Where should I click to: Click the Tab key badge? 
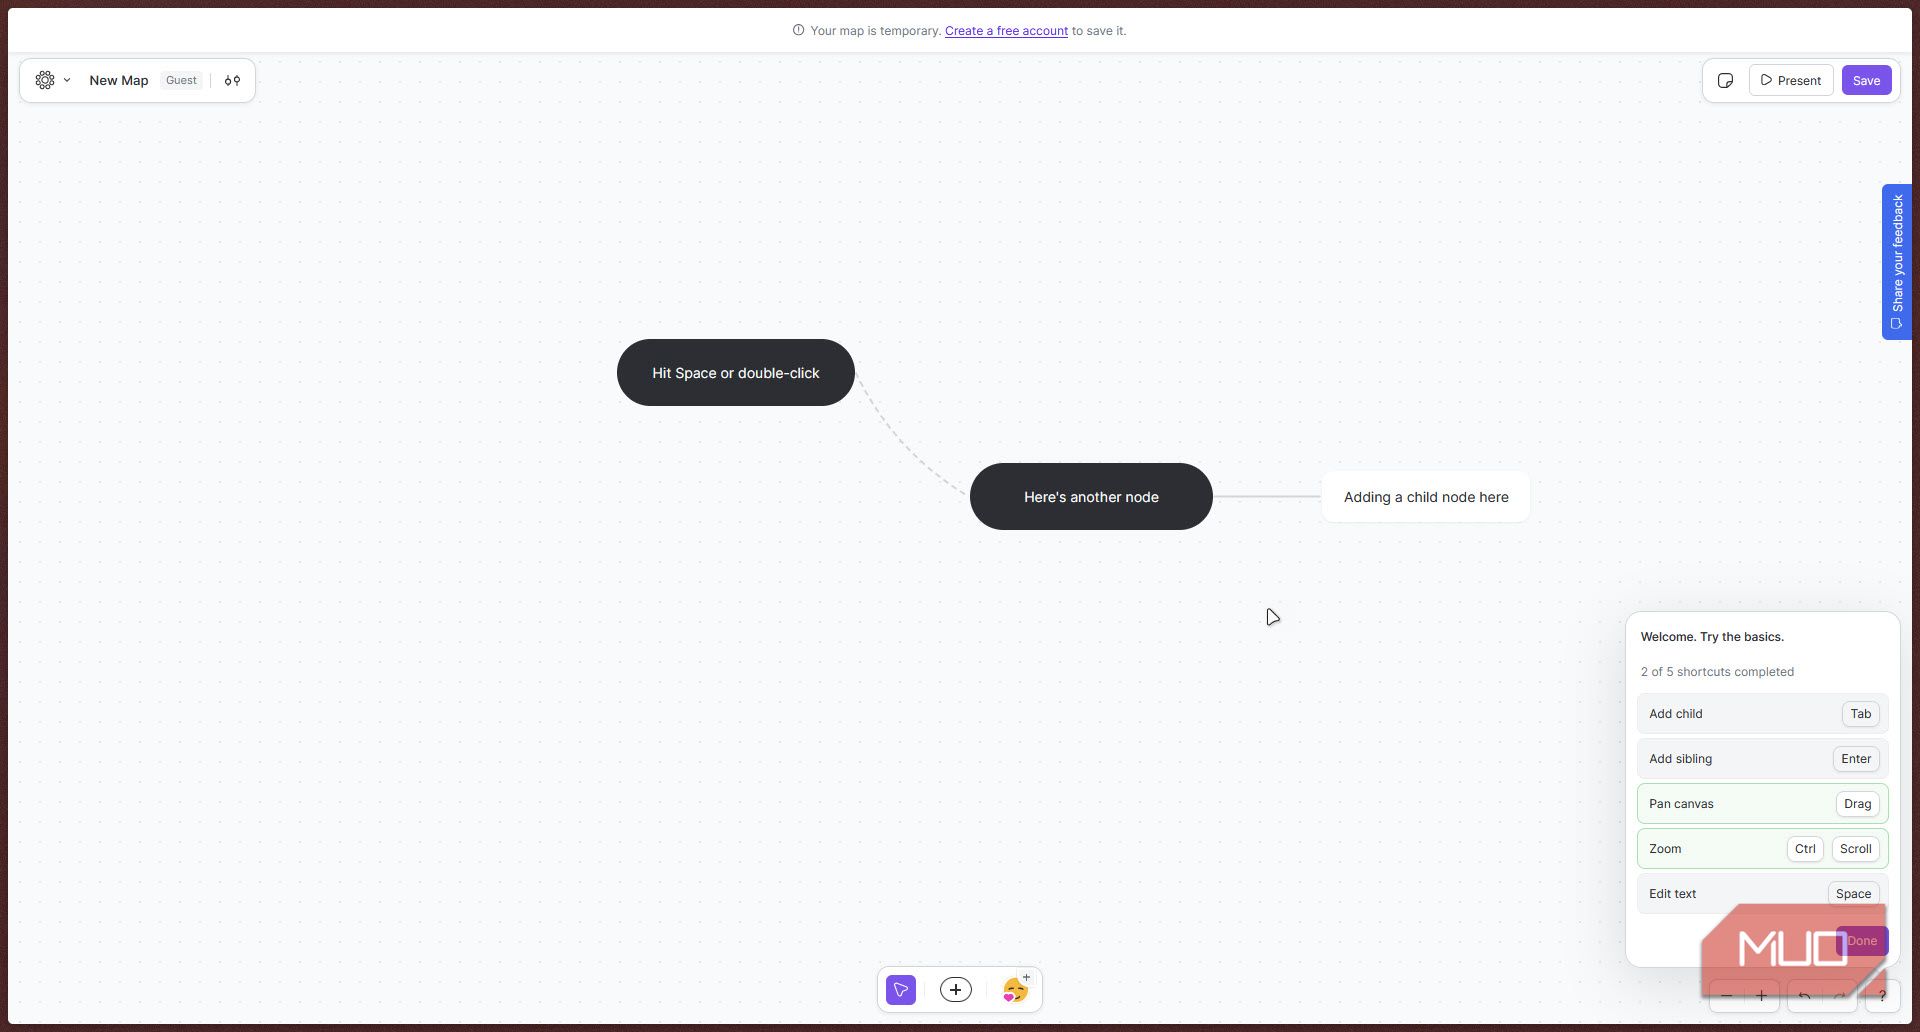[x=1860, y=714]
